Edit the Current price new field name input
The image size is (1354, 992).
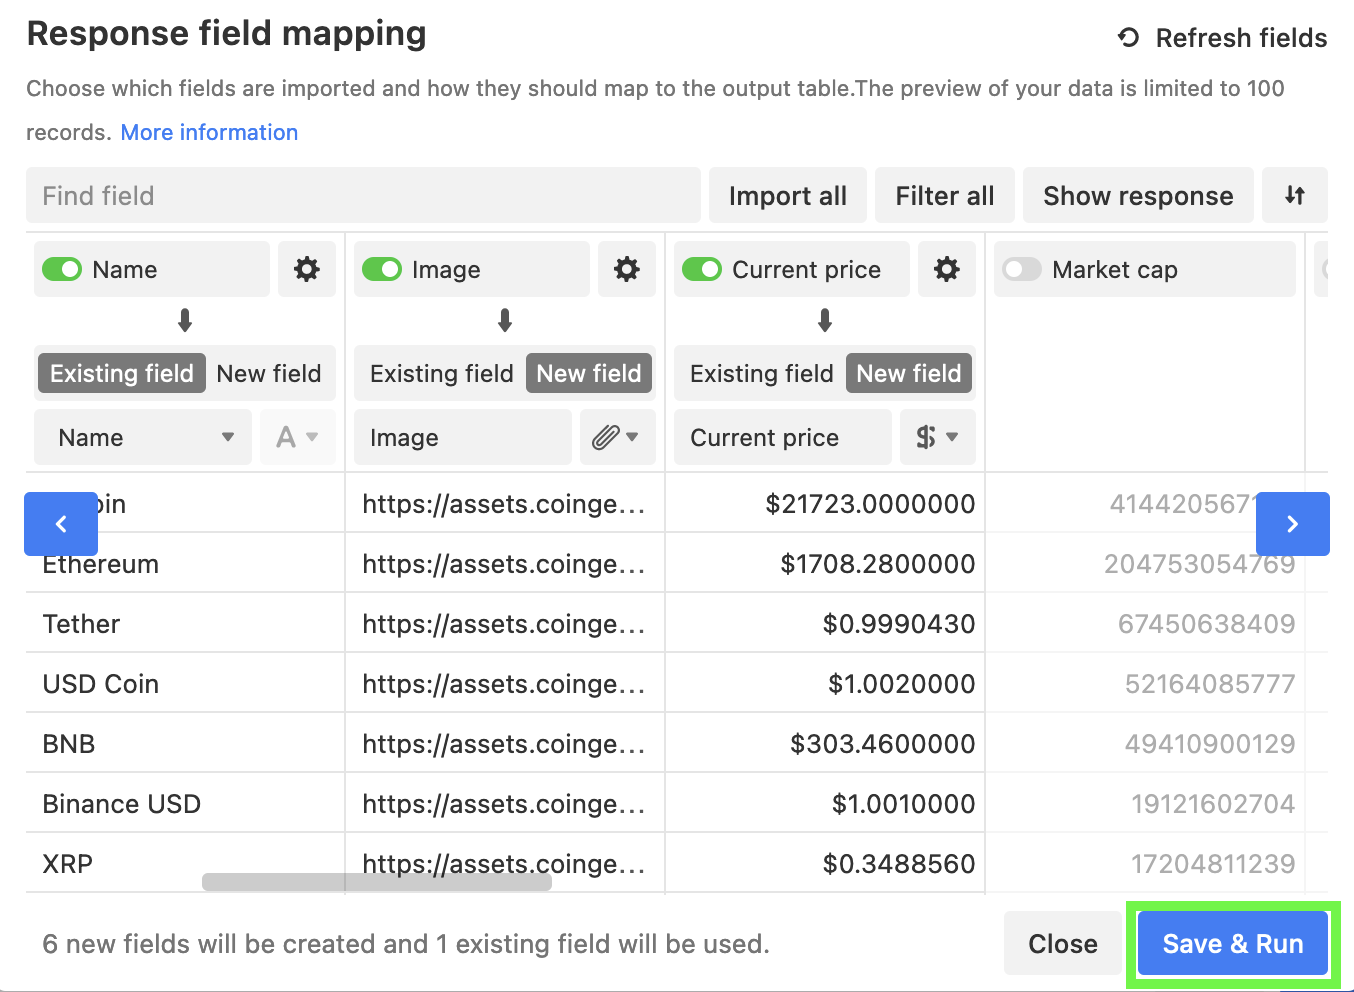pyautogui.click(x=783, y=437)
